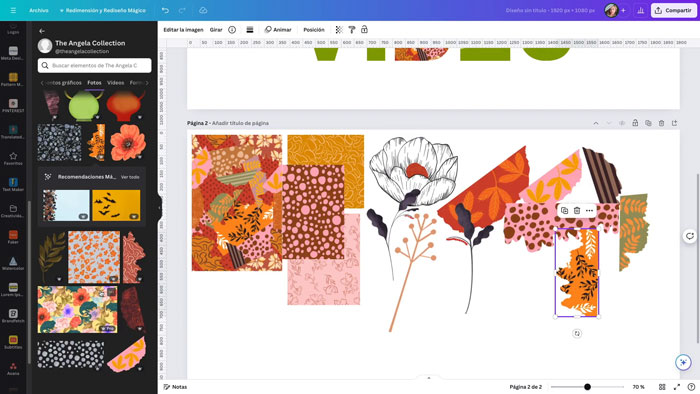Click the Angela Collection search field
700x394 pixels.
pyautogui.click(x=95, y=65)
